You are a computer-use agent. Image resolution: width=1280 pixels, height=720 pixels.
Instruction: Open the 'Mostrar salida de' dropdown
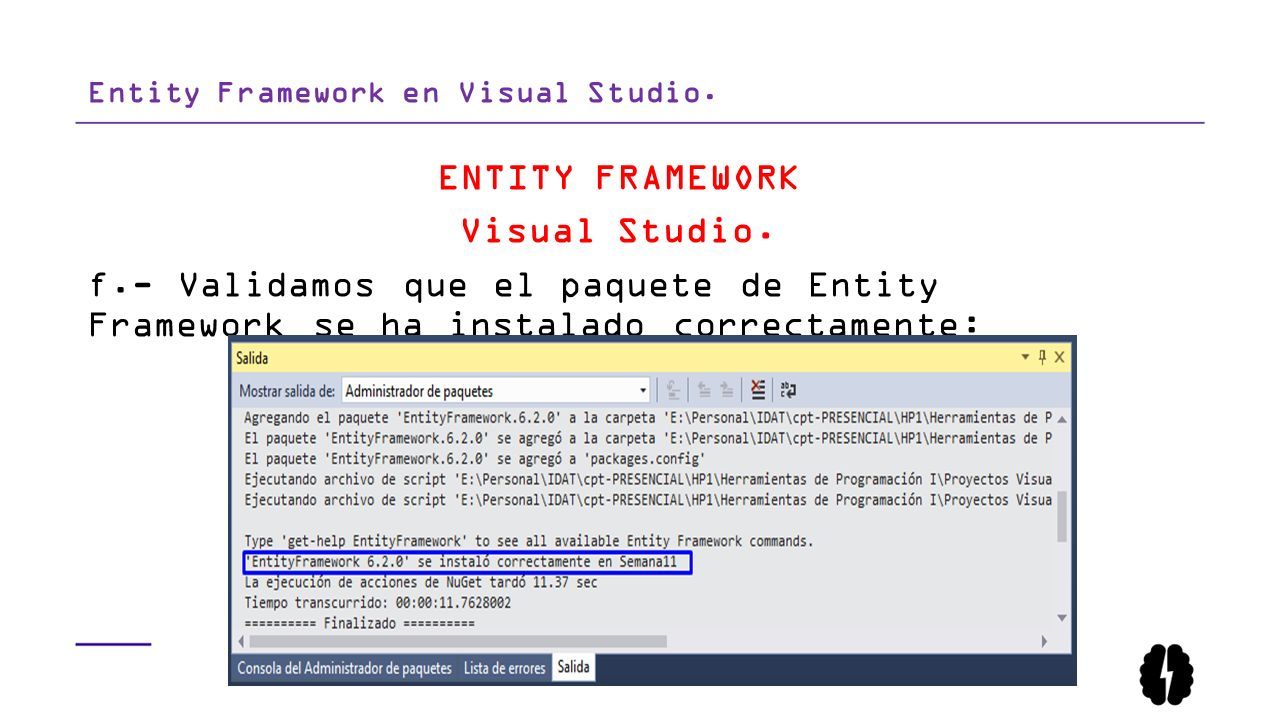click(496, 391)
